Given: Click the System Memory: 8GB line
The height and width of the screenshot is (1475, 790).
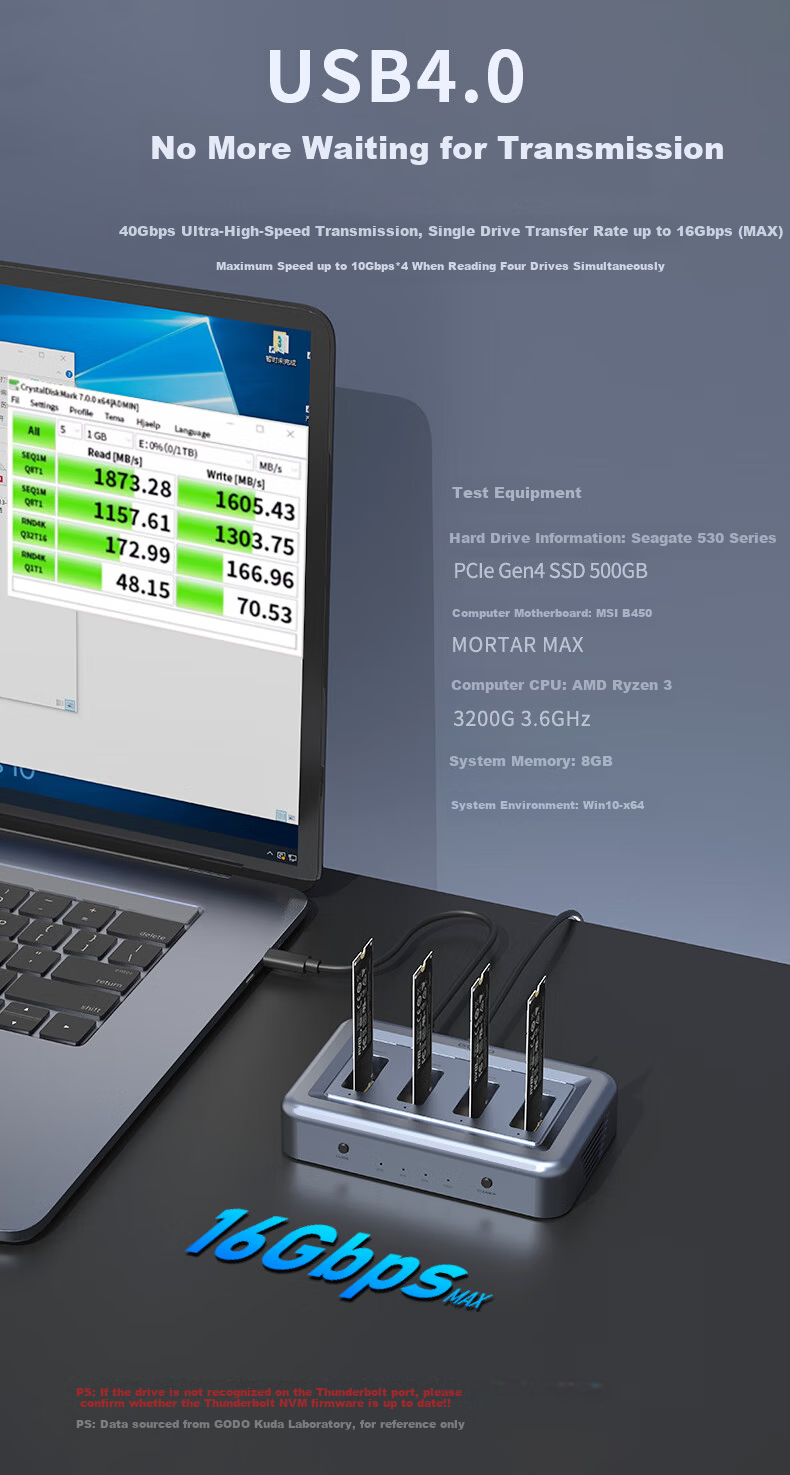Looking at the screenshot, I should [x=530, y=761].
